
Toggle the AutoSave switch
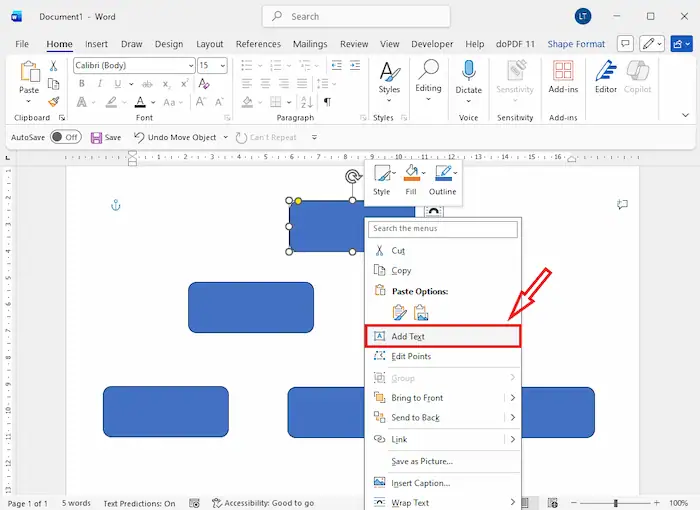[x=65, y=138]
